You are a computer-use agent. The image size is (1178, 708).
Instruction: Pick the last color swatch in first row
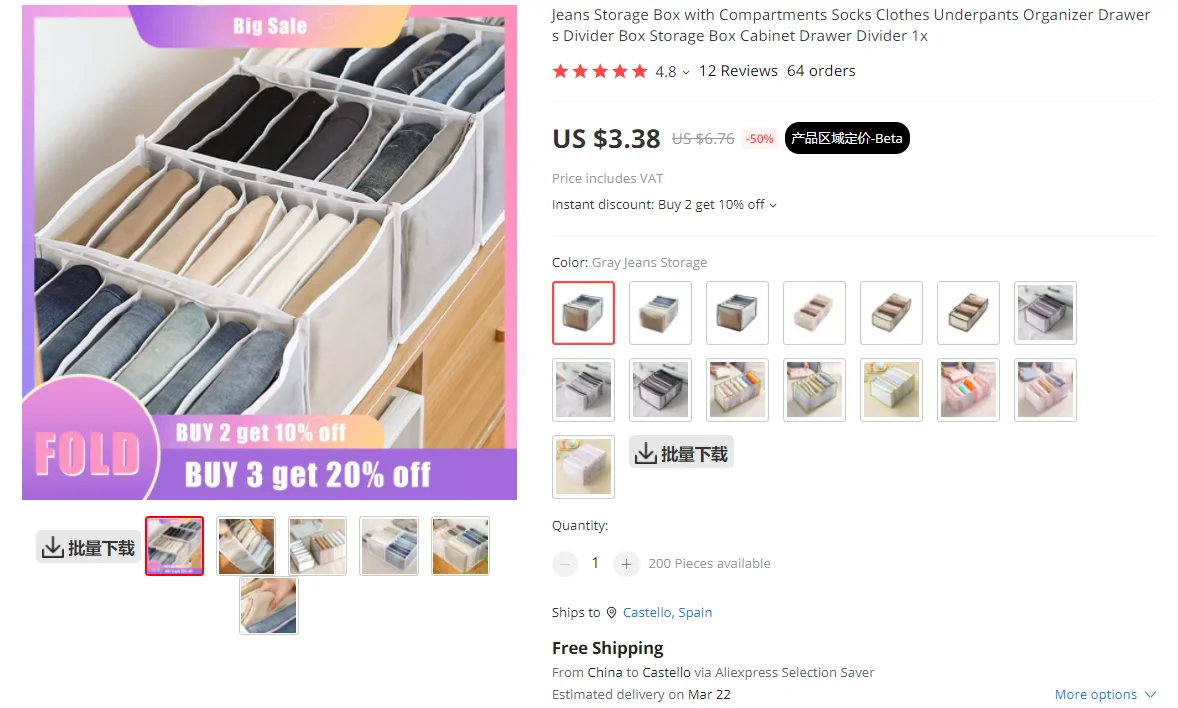pos(1046,313)
